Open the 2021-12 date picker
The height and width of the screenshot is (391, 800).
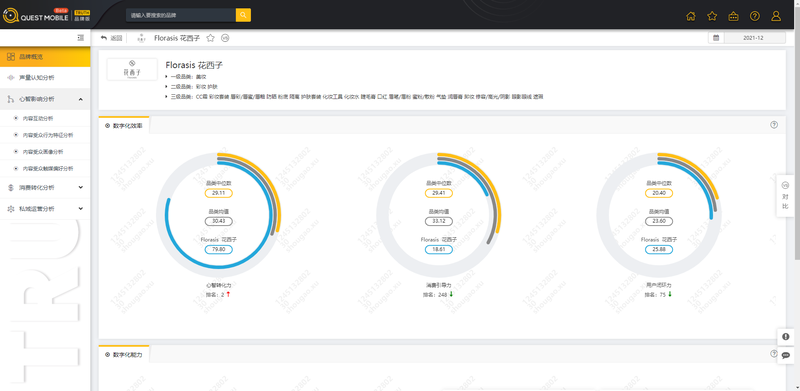click(747, 38)
